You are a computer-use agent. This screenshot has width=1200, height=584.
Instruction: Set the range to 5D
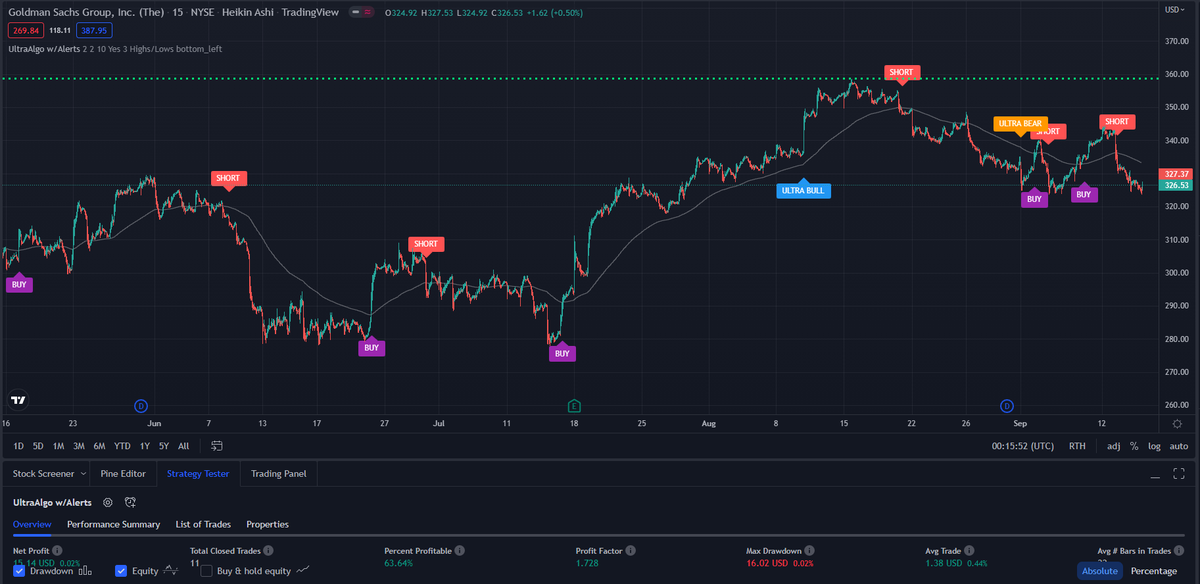[x=38, y=446]
